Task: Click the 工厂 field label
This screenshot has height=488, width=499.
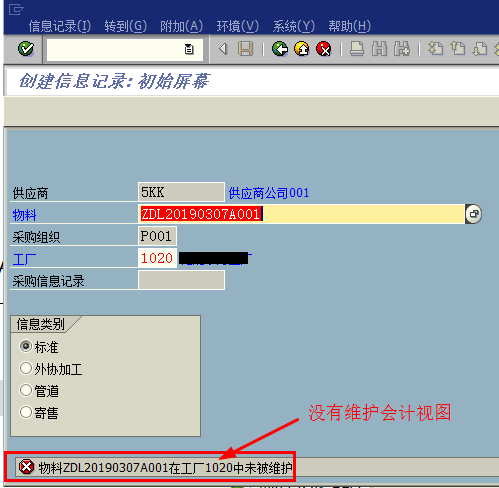Action: [24, 259]
